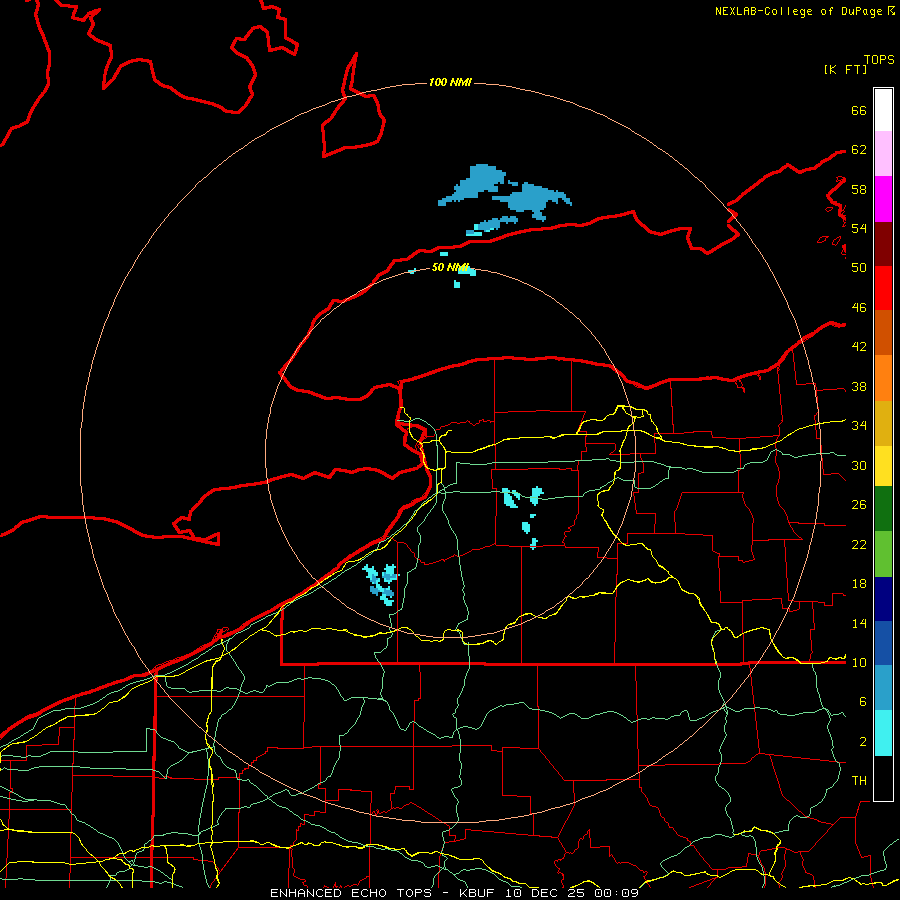Select the cyan swatch in the legend
Screen dimensions: 900x900
pyautogui.click(x=883, y=733)
